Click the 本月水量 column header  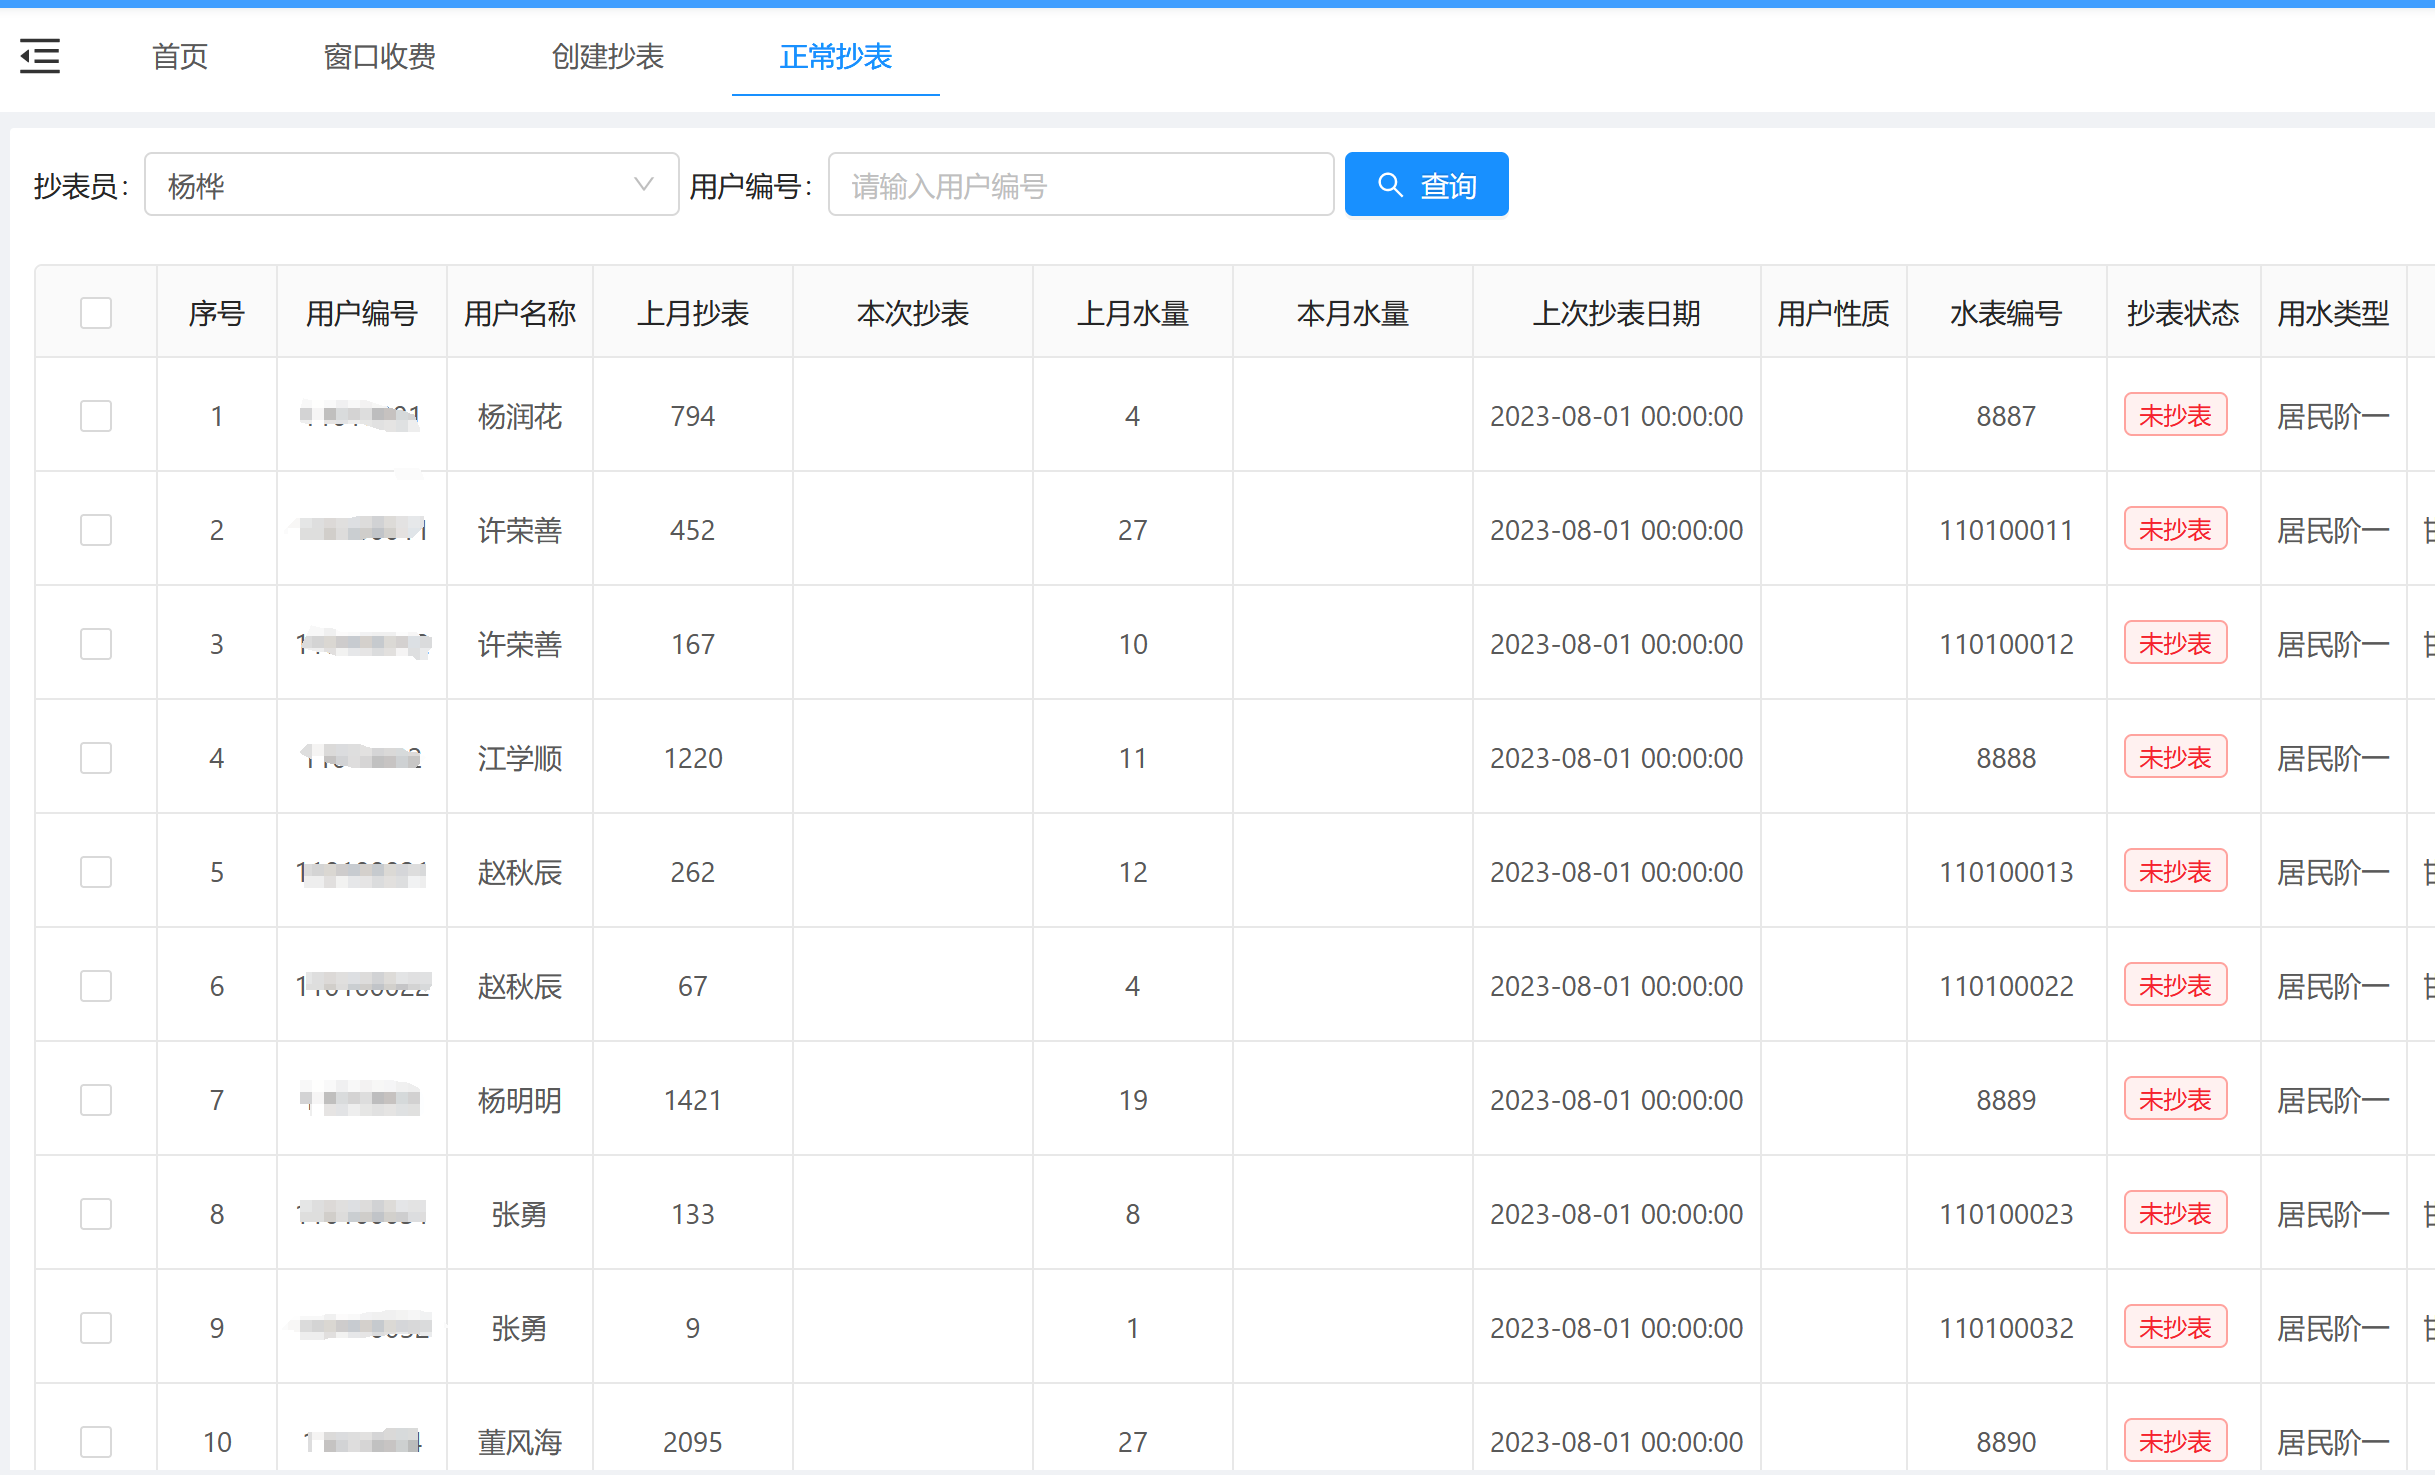click(1353, 313)
